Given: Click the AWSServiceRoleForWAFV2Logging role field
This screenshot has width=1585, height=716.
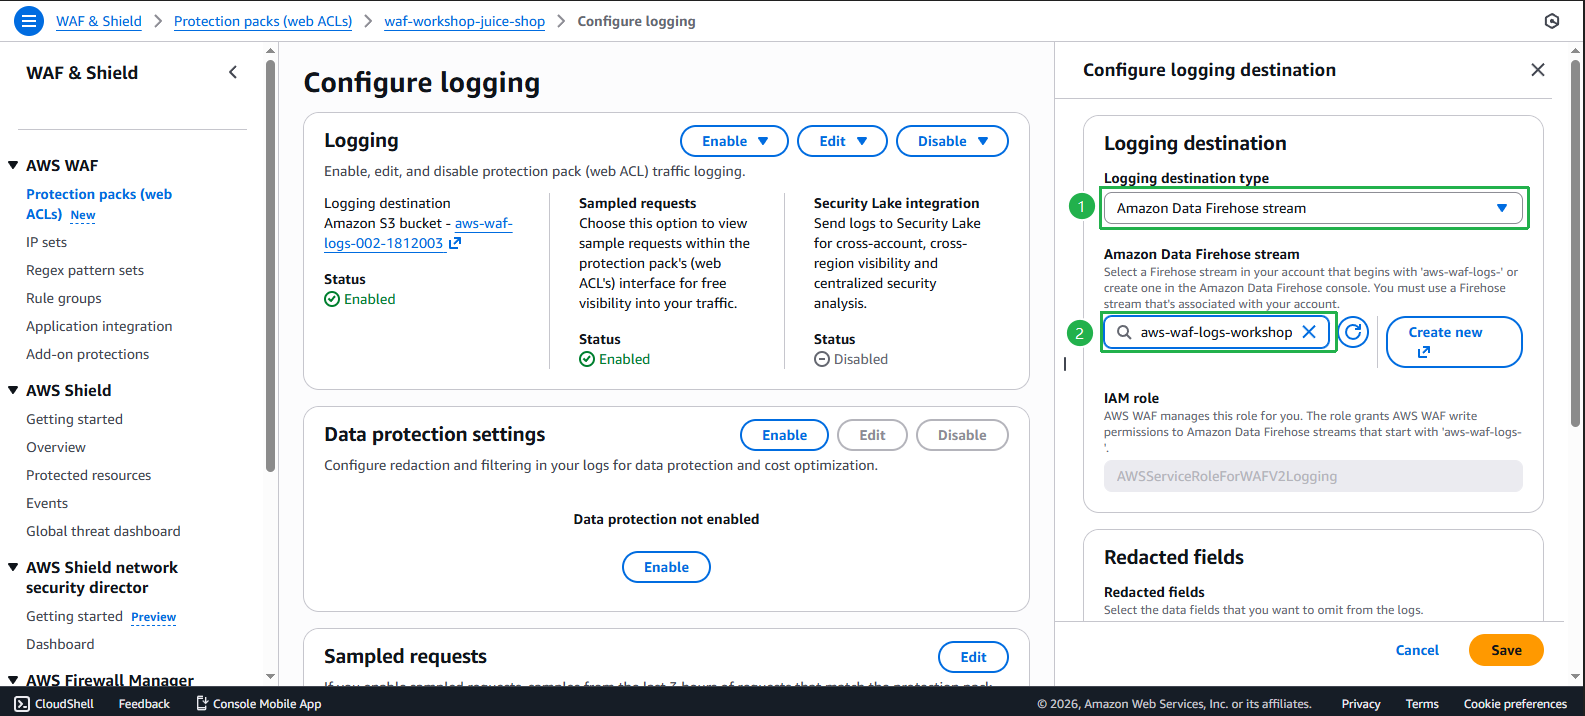Looking at the screenshot, I should 1313,476.
